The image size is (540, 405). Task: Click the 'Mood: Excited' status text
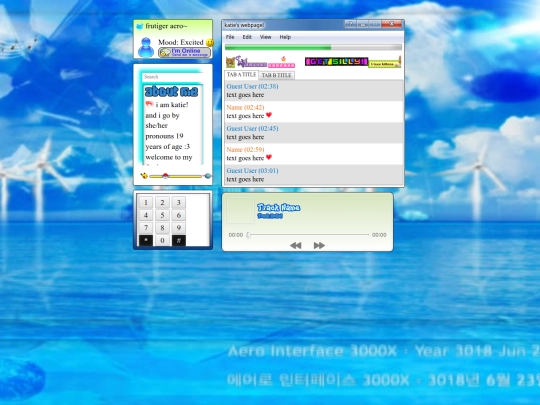click(x=181, y=42)
